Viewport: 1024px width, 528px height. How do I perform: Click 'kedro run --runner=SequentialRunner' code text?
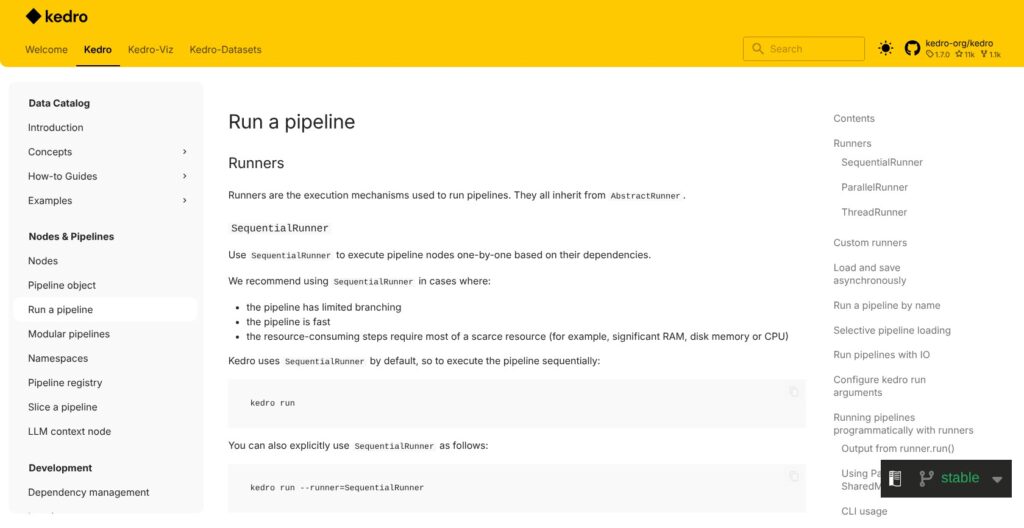337,487
